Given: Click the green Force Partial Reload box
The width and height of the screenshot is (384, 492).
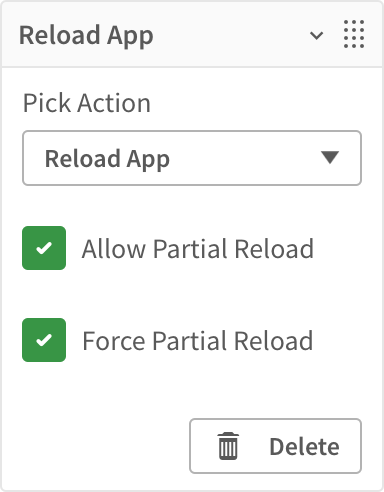Looking at the screenshot, I should [44, 340].
